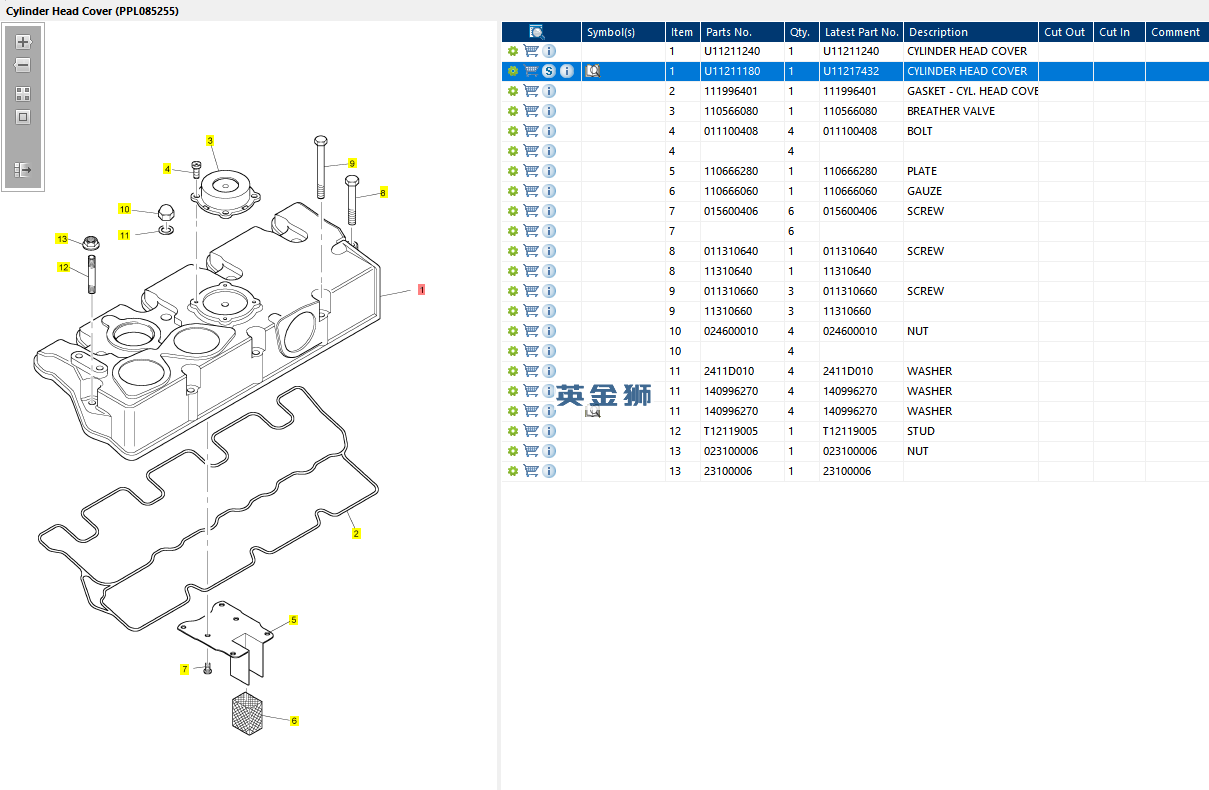Add BREATHER VALVE to cart via cart icon
The width and height of the screenshot is (1209, 790).
coord(531,111)
